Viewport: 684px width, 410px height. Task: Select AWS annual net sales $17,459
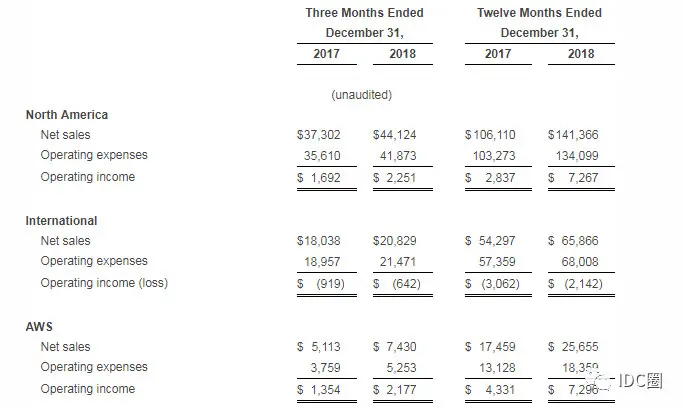490,347
